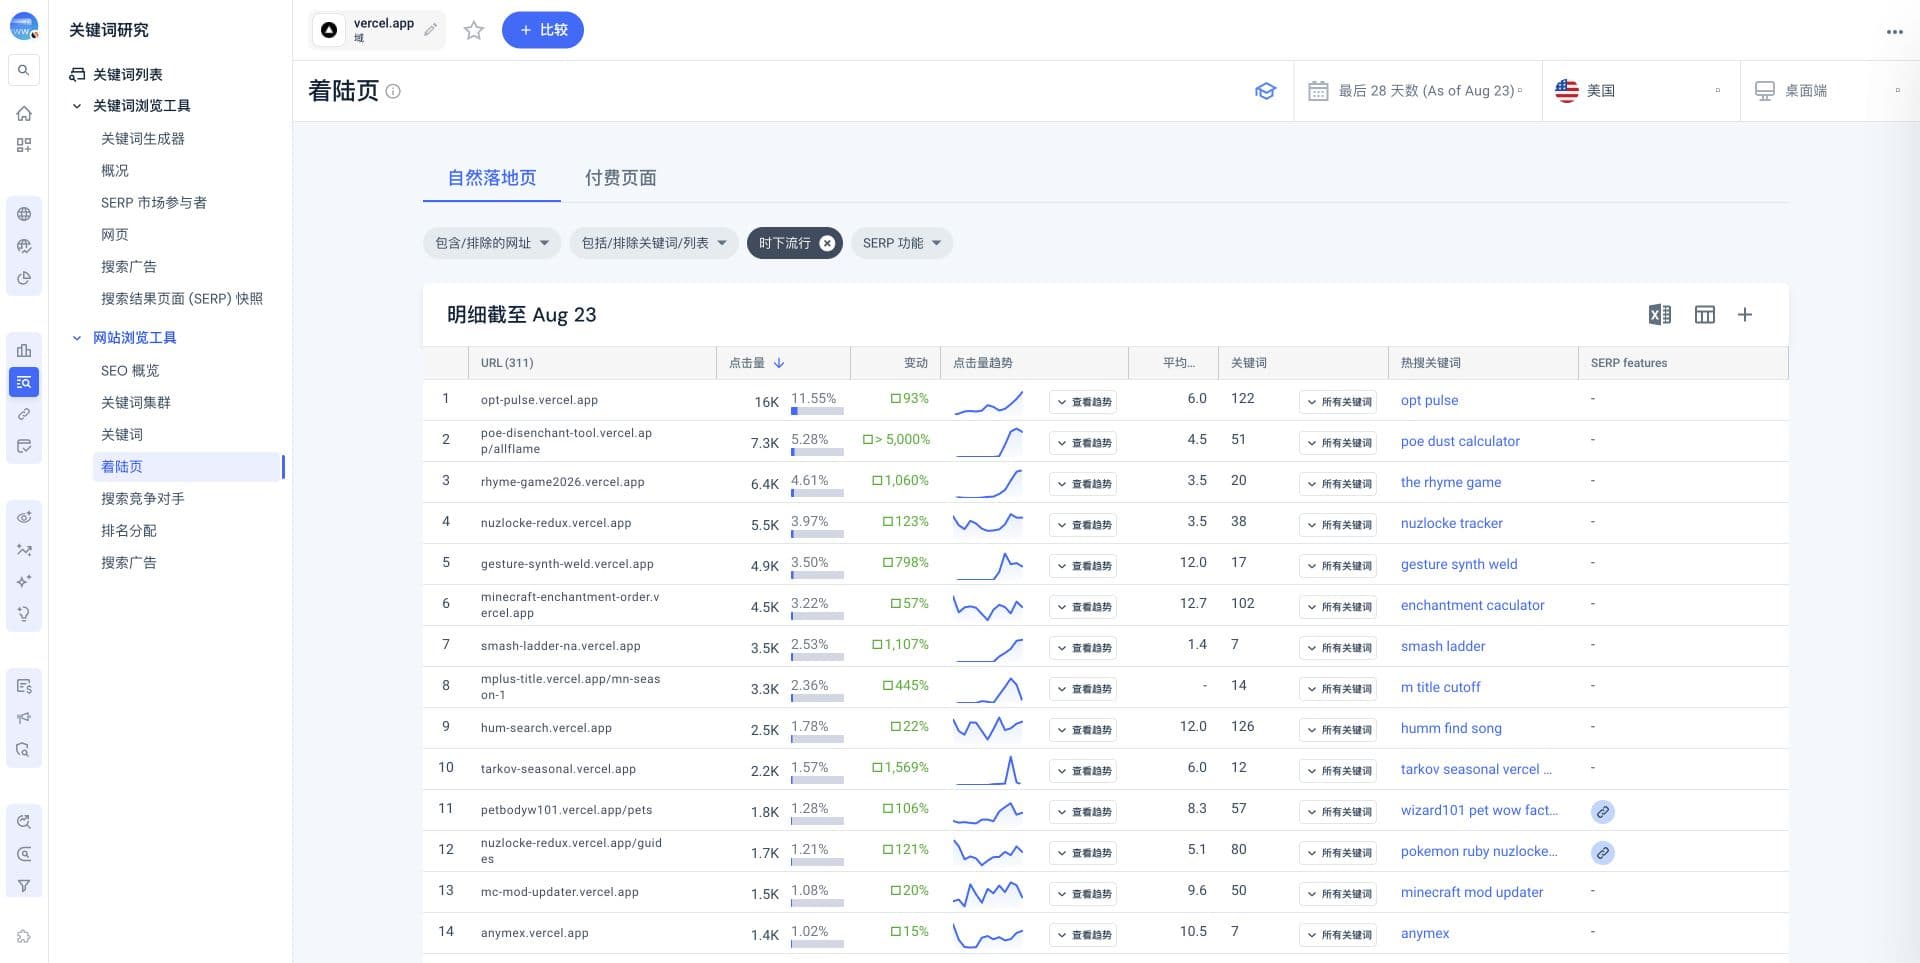
Task: Expand 所有关键词 for rhyme-game2026 row
Action: [x=1337, y=484]
